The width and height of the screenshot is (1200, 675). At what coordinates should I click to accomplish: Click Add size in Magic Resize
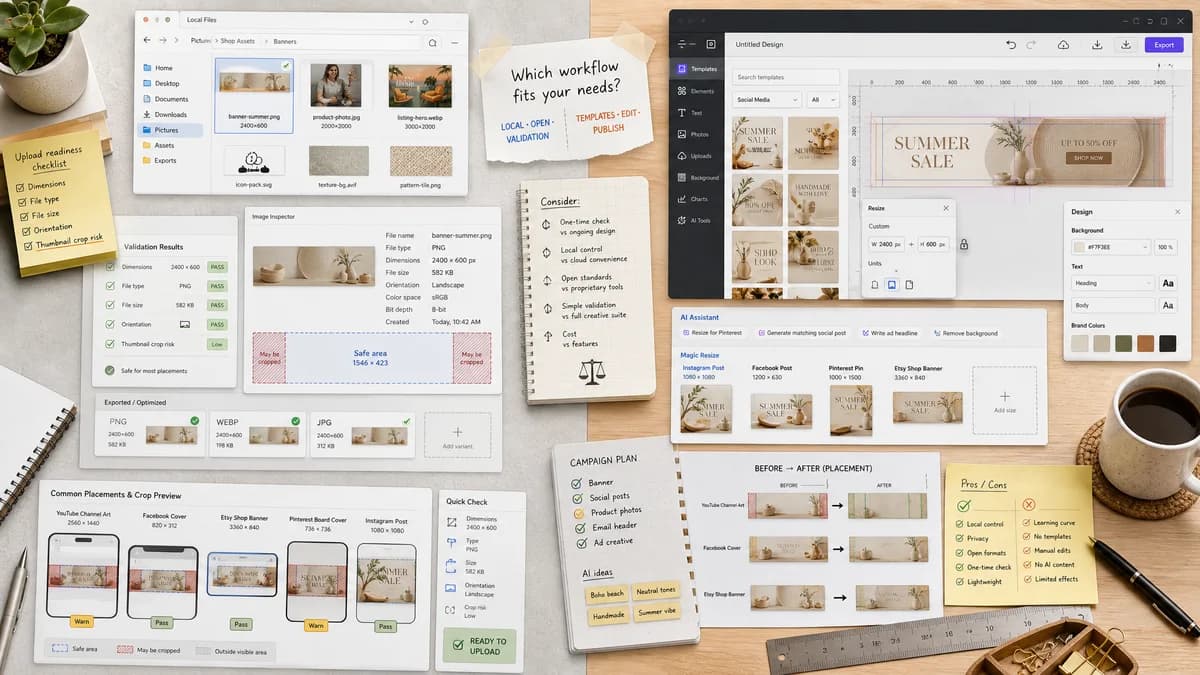(1004, 400)
